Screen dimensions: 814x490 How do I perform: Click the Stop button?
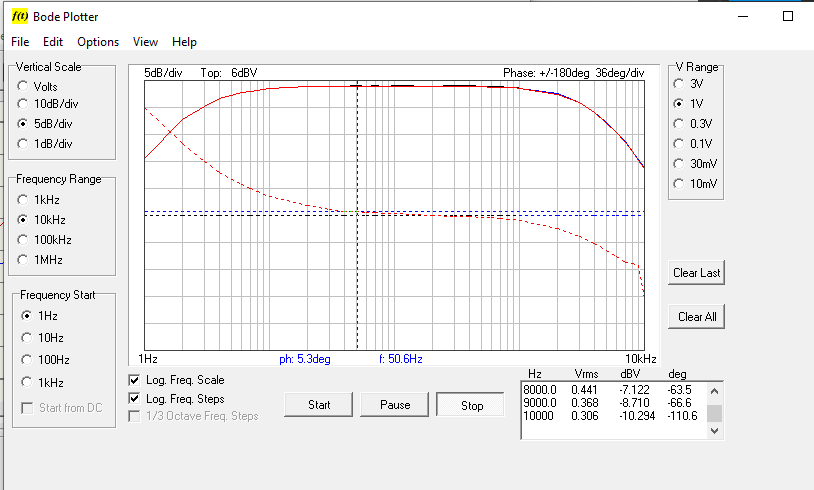point(471,405)
